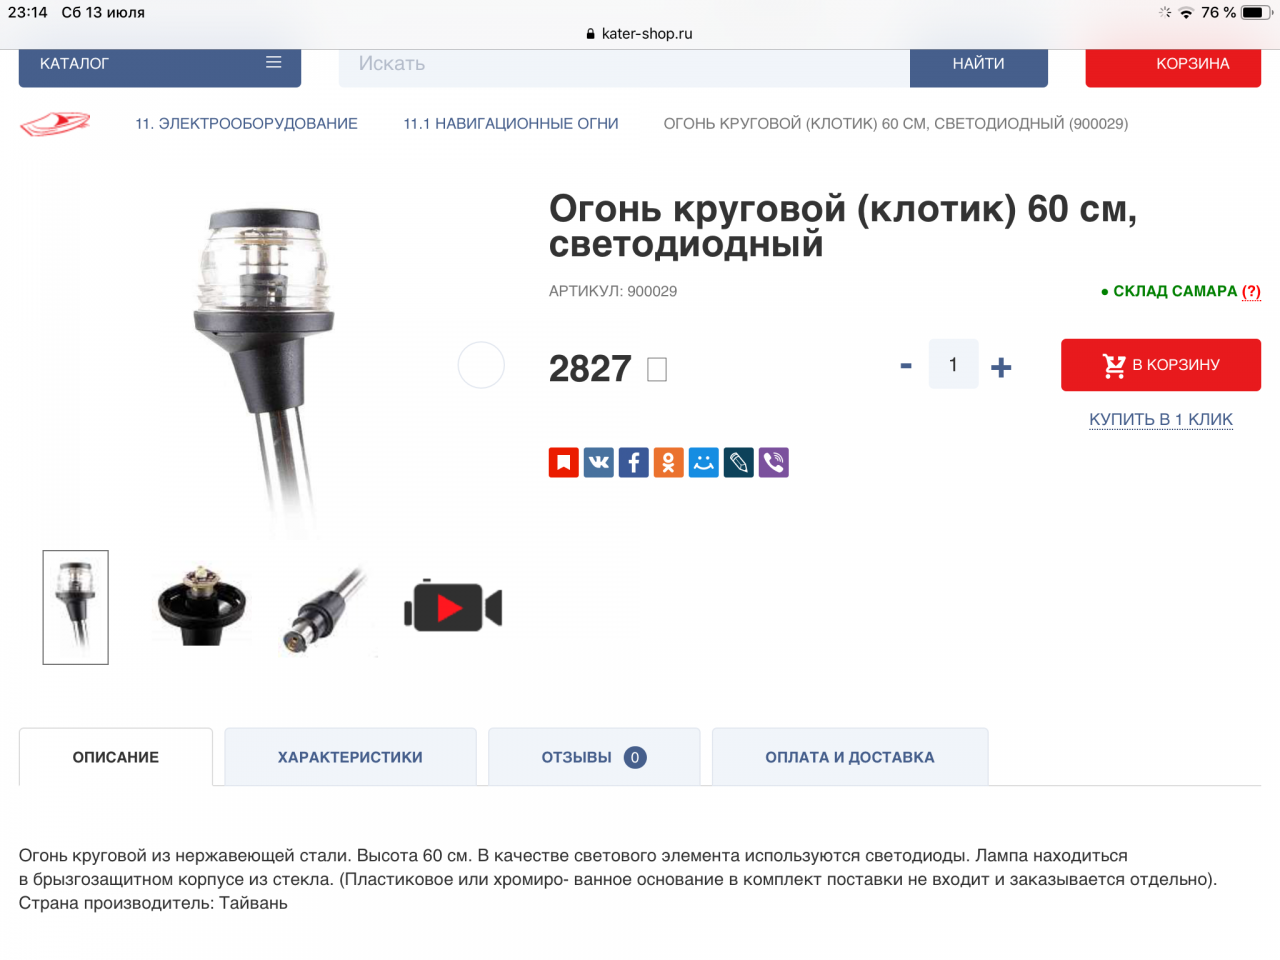Share product via VK icon
Viewport: 1280px width, 960px height.
click(599, 462)
